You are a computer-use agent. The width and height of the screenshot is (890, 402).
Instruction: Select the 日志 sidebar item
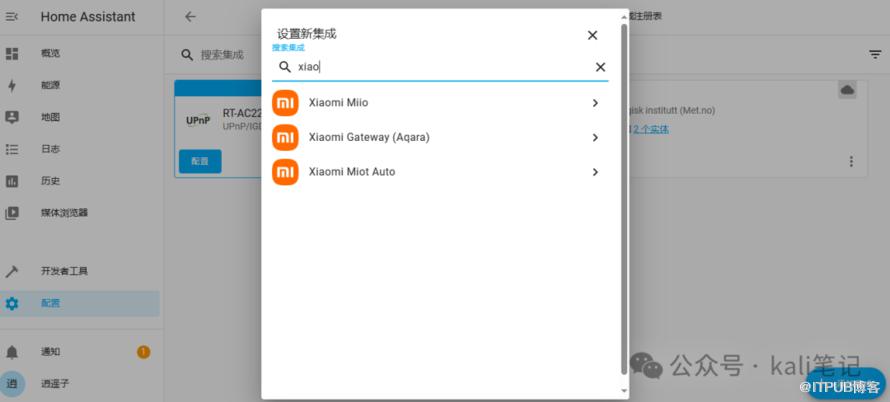79,149
